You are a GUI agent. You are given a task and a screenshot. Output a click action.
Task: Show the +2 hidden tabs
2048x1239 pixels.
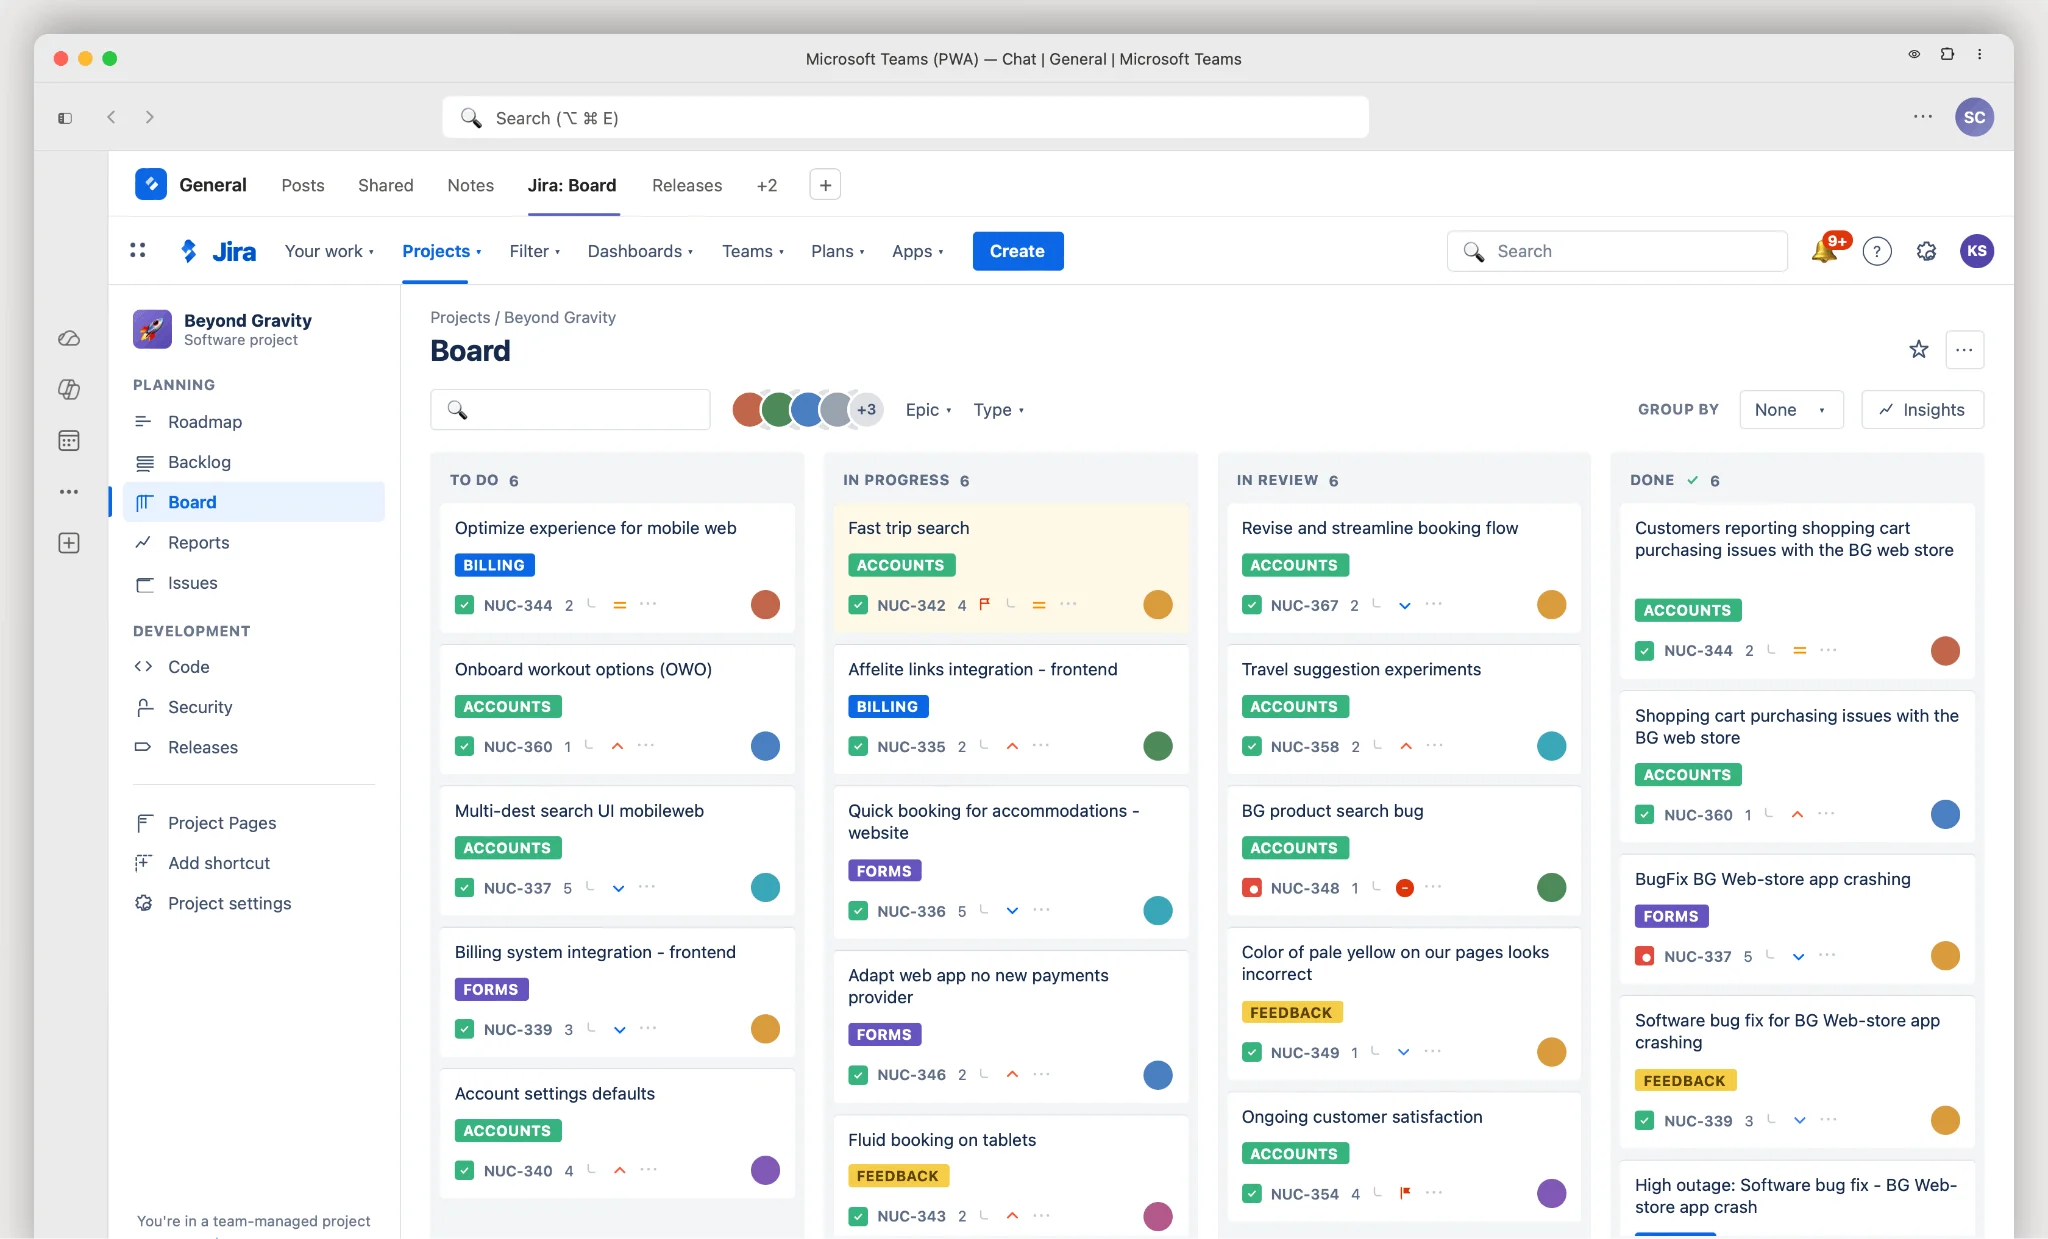(767, 185)
